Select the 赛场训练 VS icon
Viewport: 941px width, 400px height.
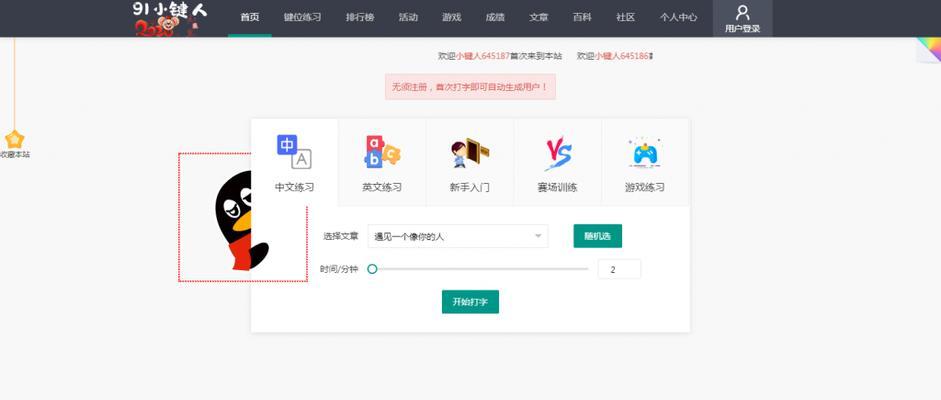558,154
